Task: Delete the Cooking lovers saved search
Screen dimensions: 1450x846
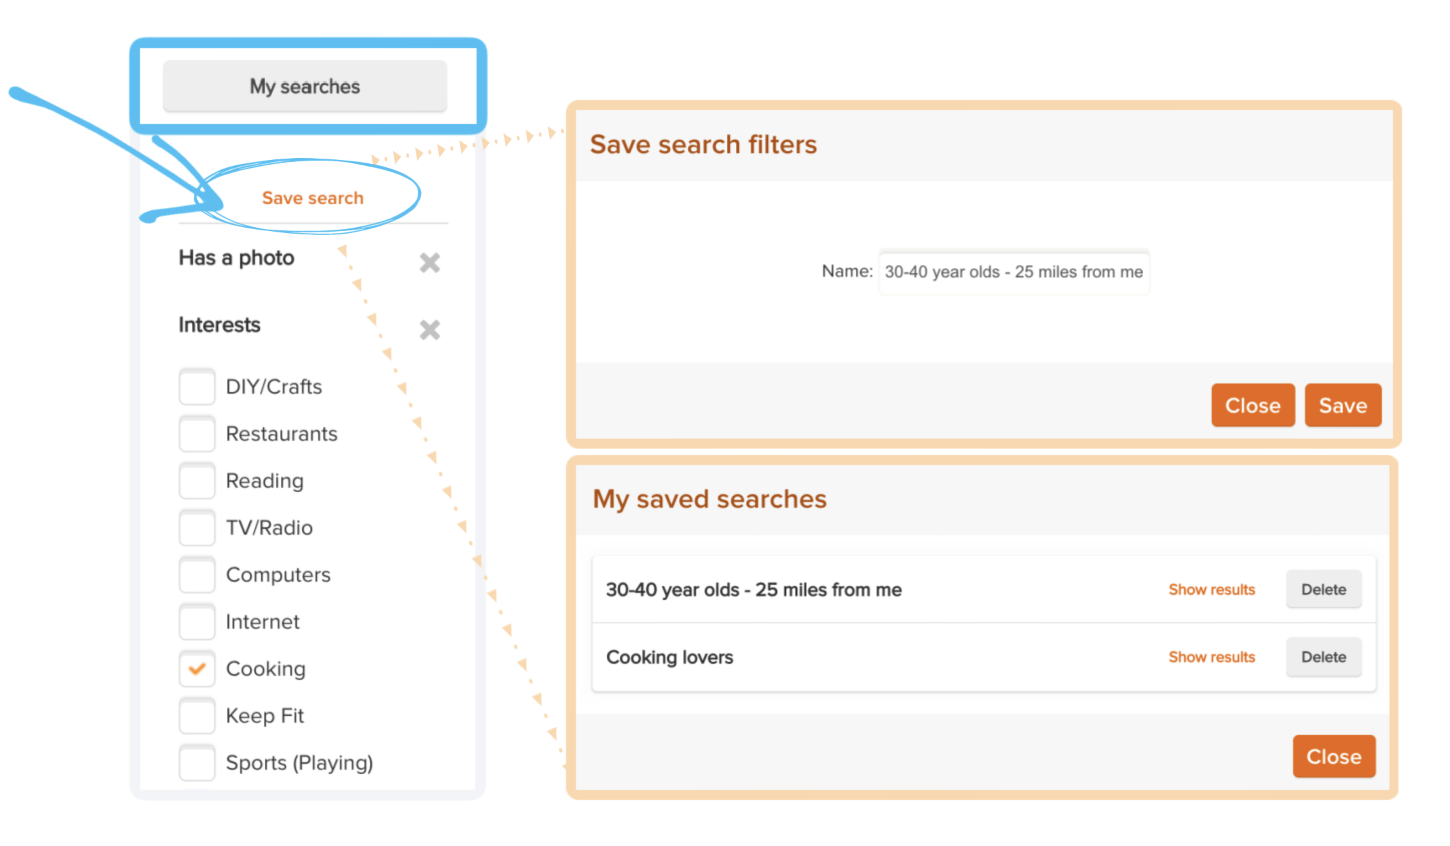Action: 1323,657
